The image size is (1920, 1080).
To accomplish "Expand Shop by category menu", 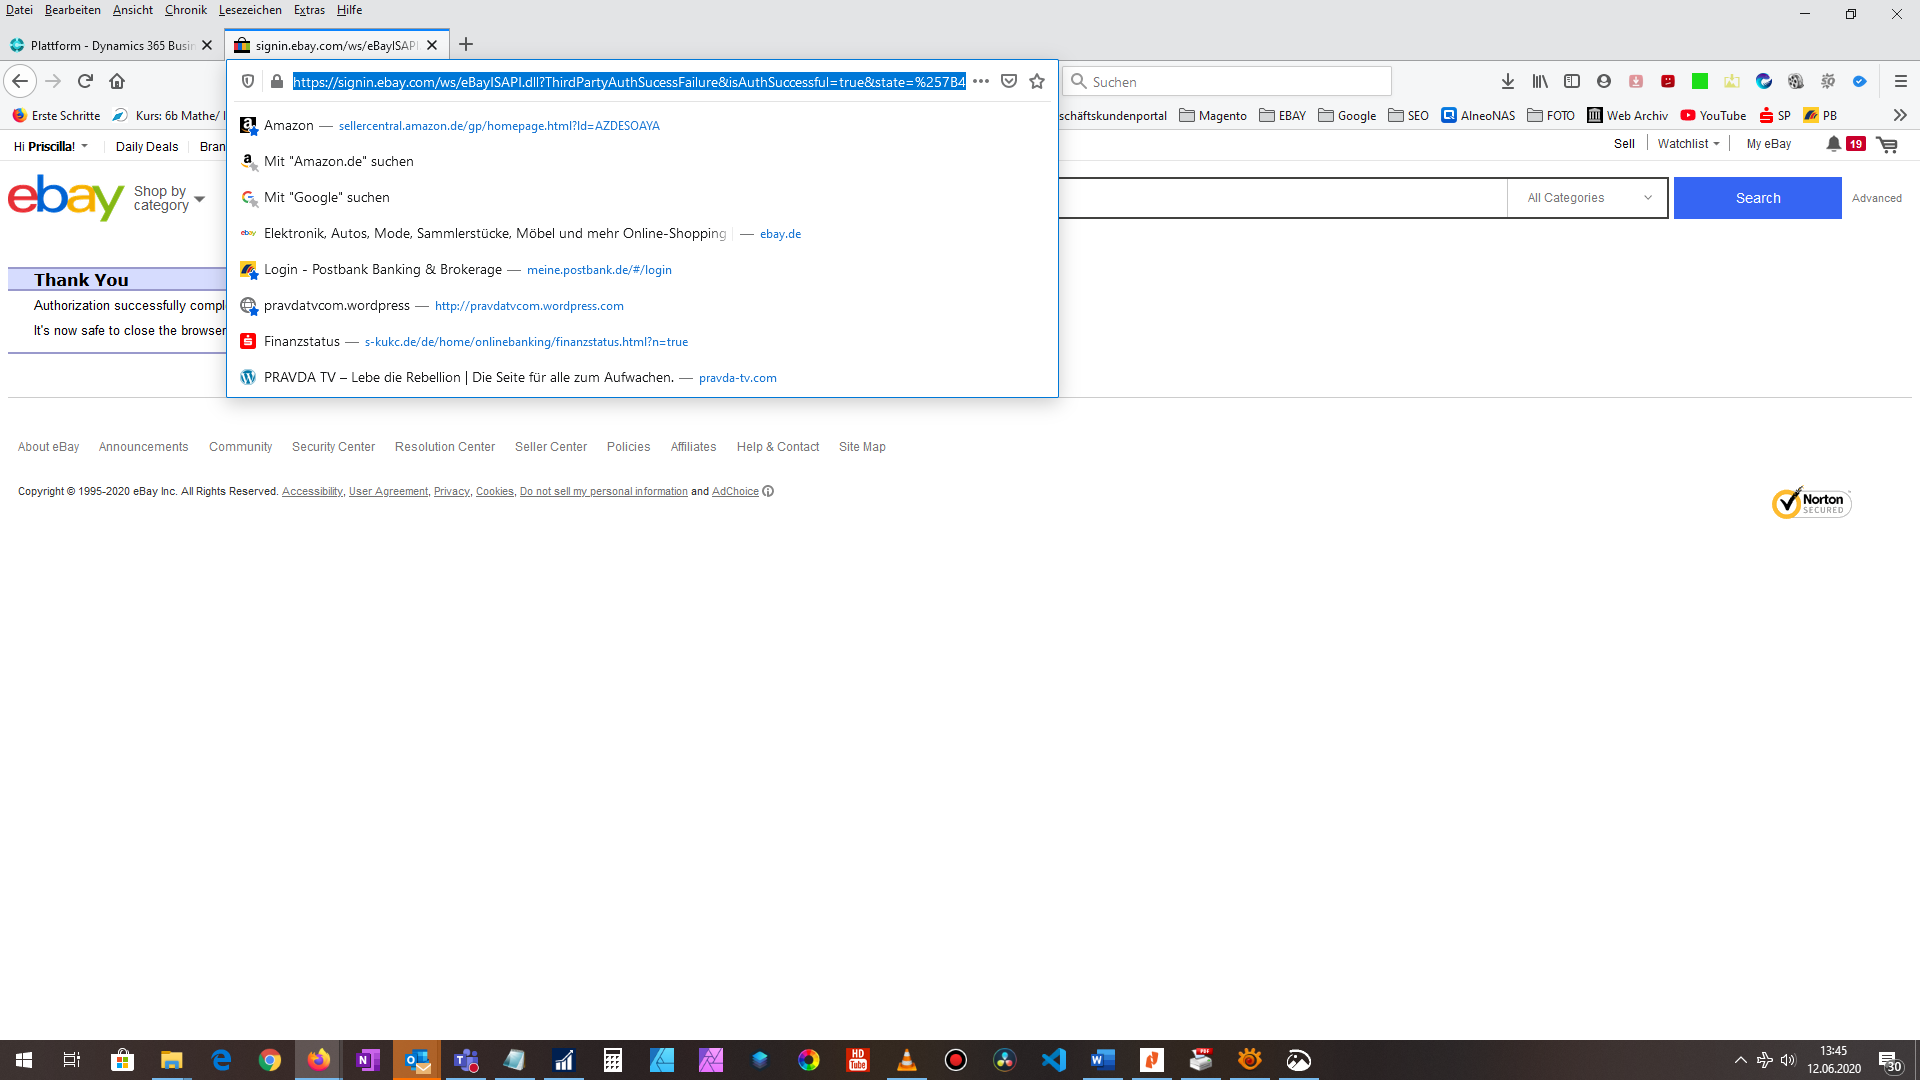I will [169, 198].
